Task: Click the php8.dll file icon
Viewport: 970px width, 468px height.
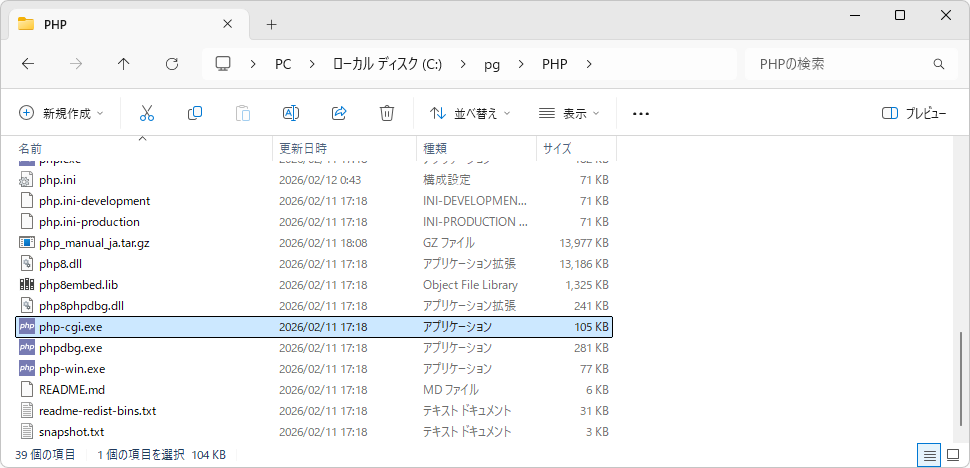Action: point(26,264)
